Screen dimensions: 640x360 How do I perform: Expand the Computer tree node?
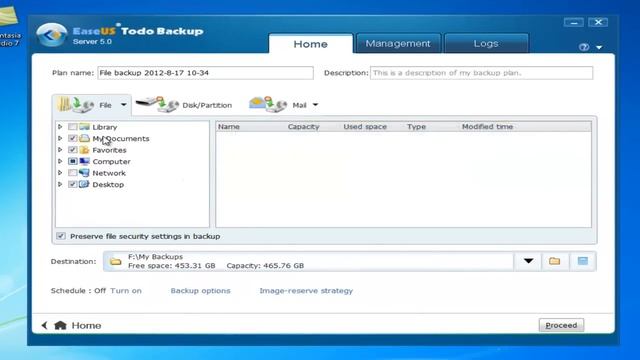pyautogui.click(x=60, y=161)
